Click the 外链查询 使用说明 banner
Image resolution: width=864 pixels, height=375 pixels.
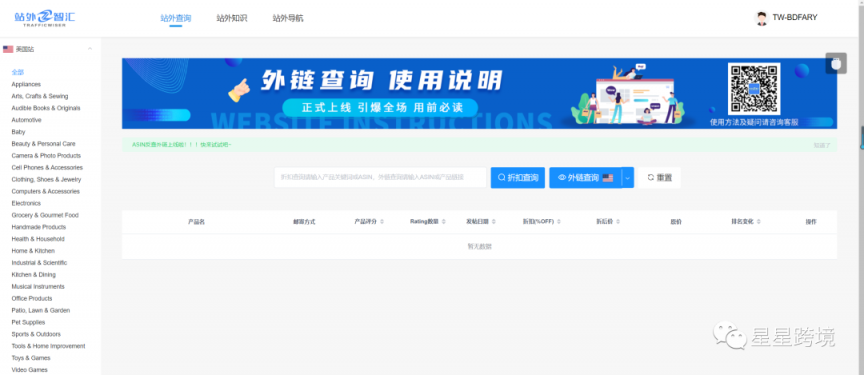[479, 94]
